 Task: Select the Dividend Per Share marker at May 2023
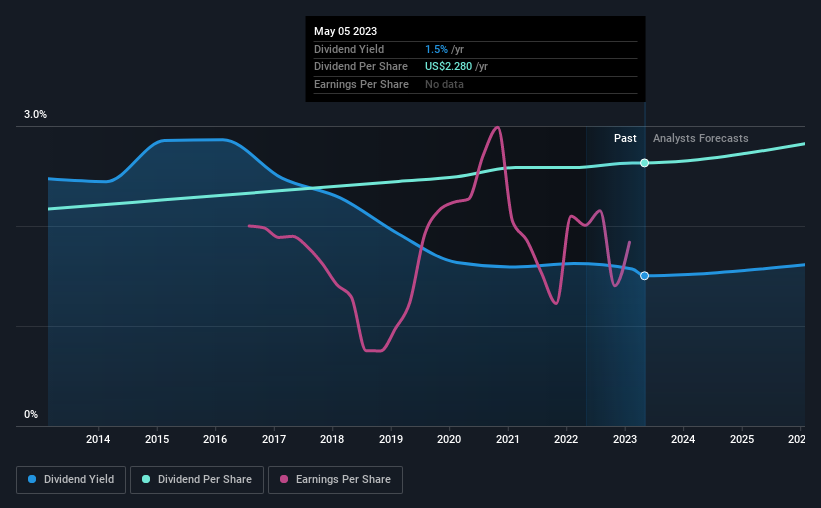click(645, 163)
